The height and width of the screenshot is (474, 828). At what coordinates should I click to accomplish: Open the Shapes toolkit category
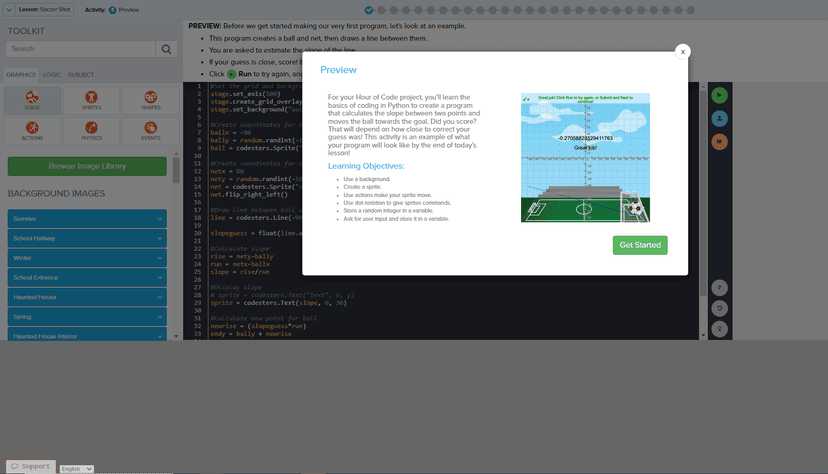(x=150, y=100)
